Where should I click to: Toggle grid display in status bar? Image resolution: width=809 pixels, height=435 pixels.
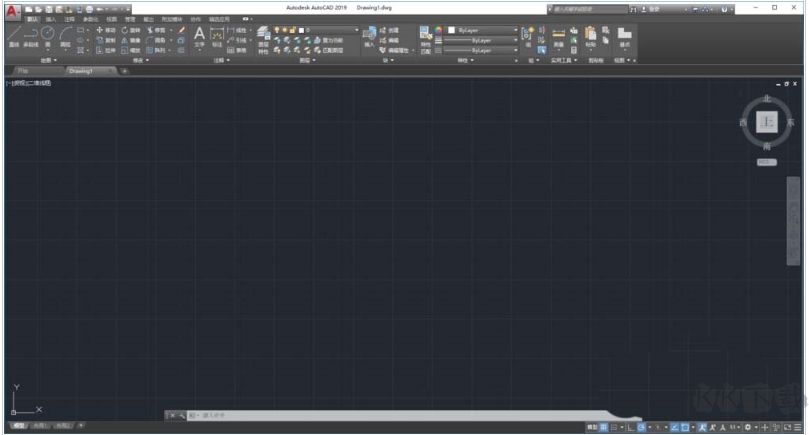tap(604, 427)
